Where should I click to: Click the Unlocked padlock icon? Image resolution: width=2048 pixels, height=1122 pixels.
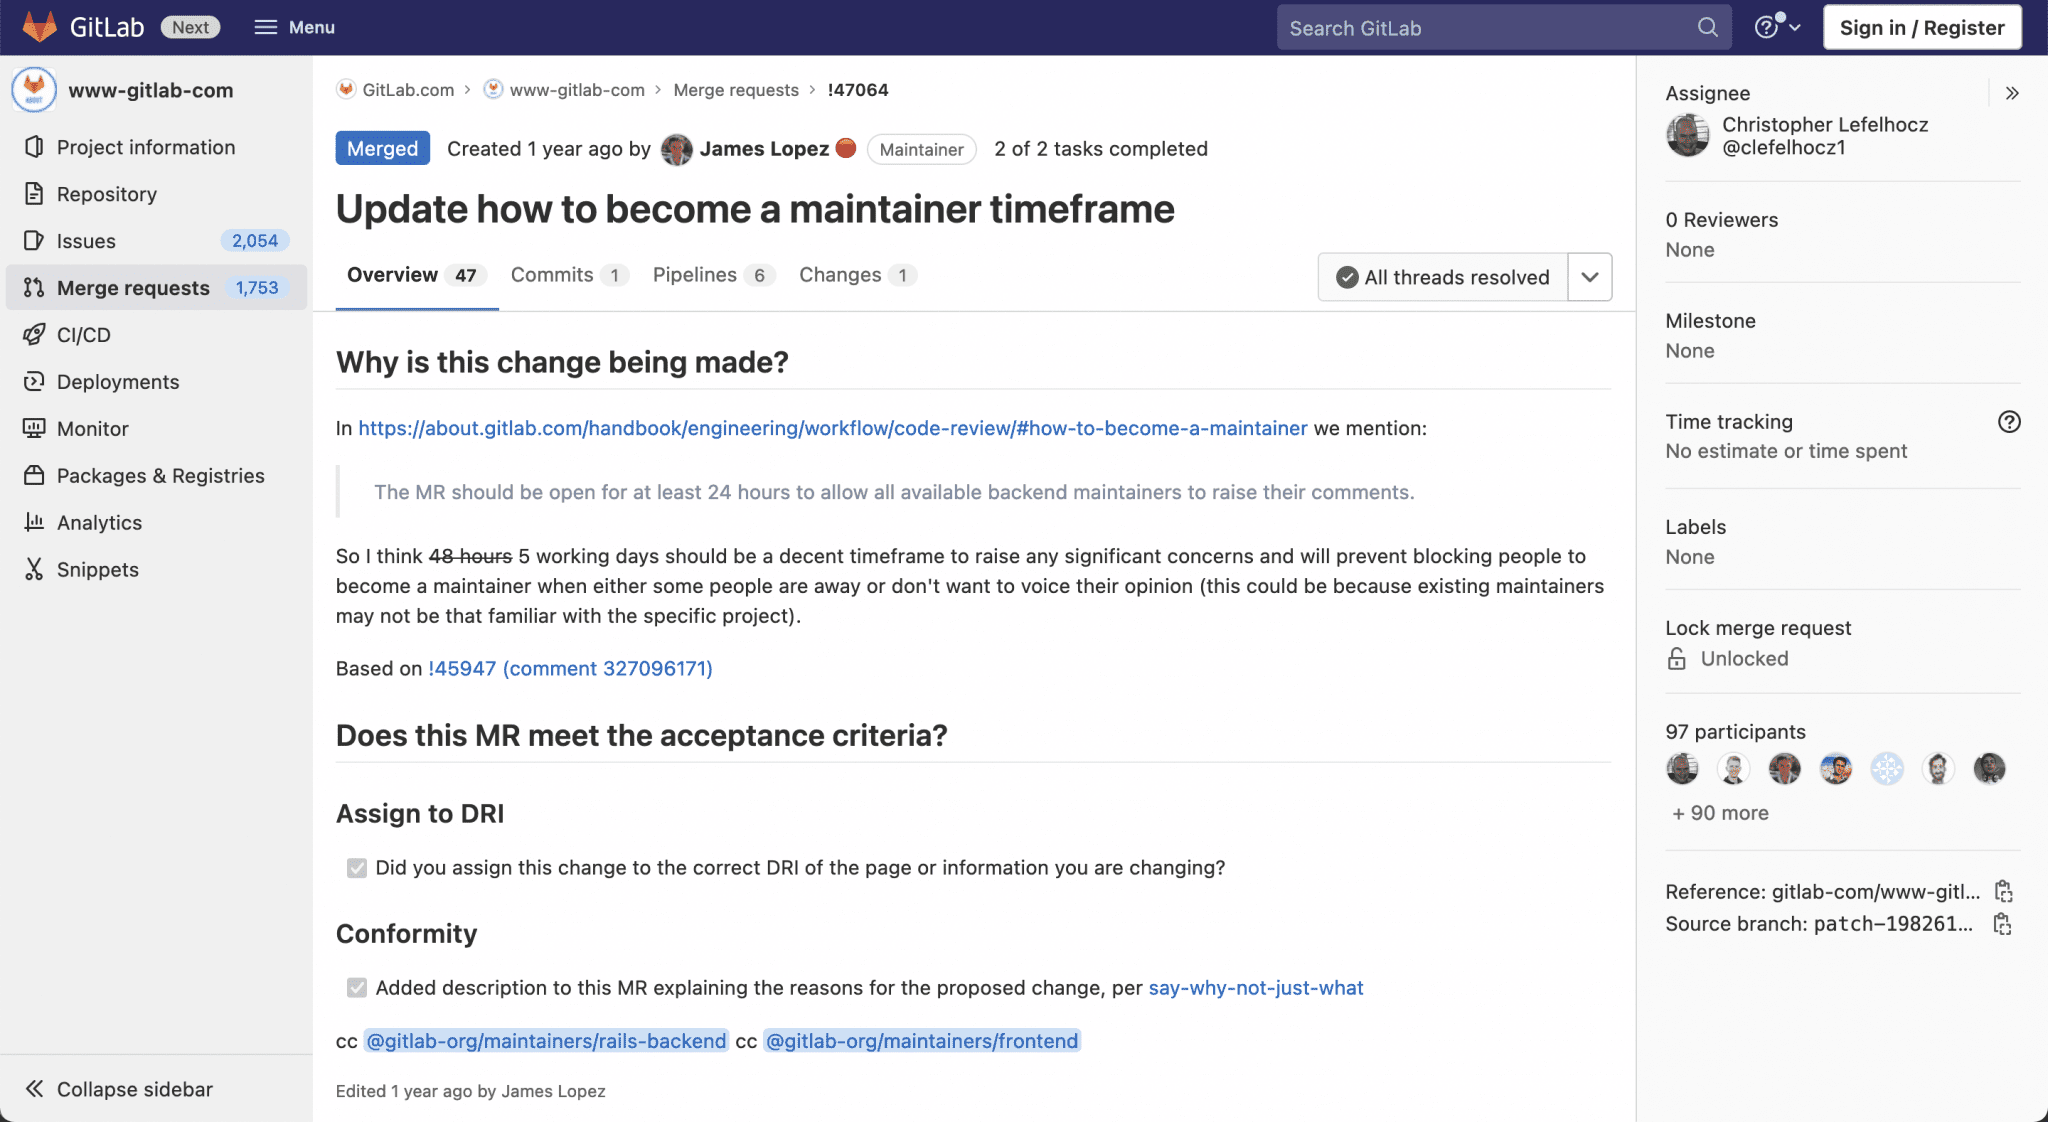[1677, 659]
